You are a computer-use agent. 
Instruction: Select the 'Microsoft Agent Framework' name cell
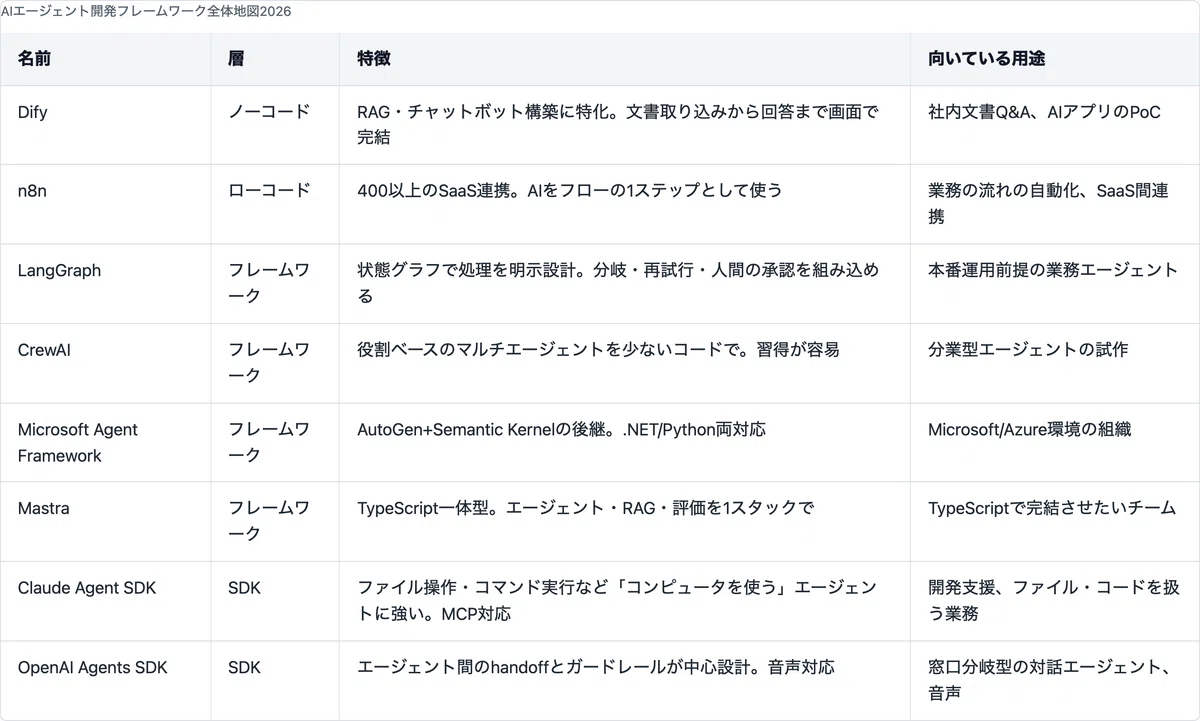tap(105, 442)
